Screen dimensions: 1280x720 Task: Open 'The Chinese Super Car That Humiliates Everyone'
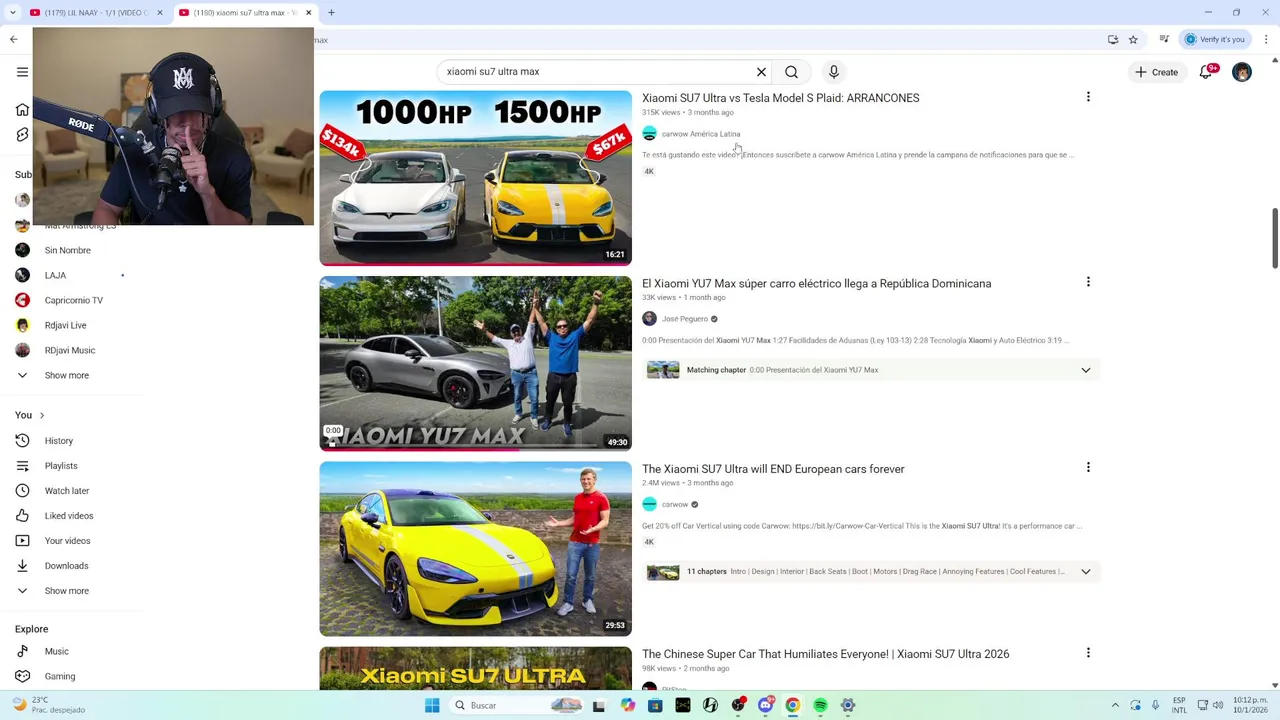tap(825, 654)
